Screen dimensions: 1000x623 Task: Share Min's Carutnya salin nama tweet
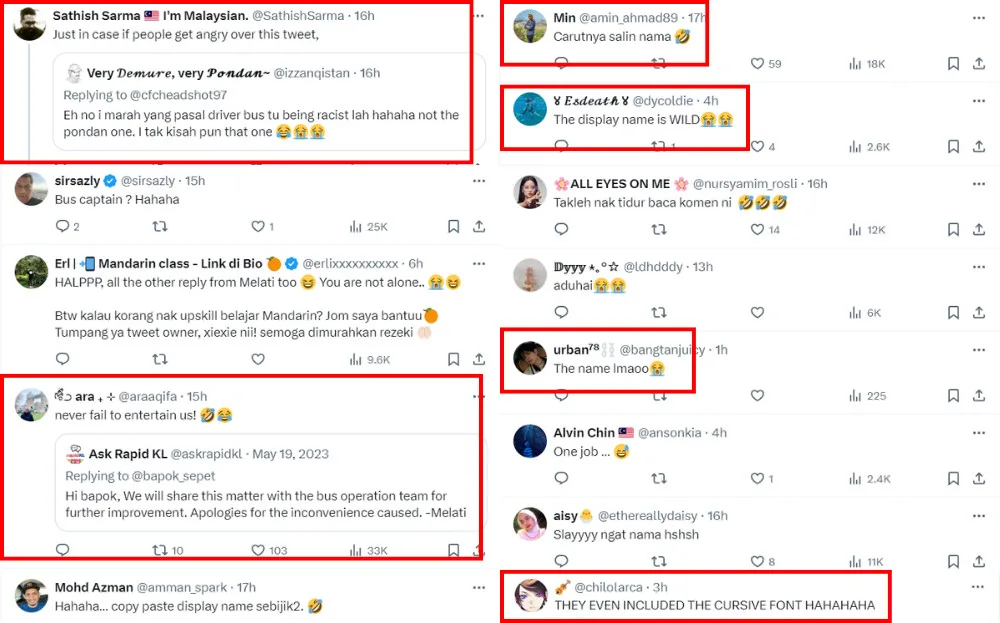click(x=979, y=64)
